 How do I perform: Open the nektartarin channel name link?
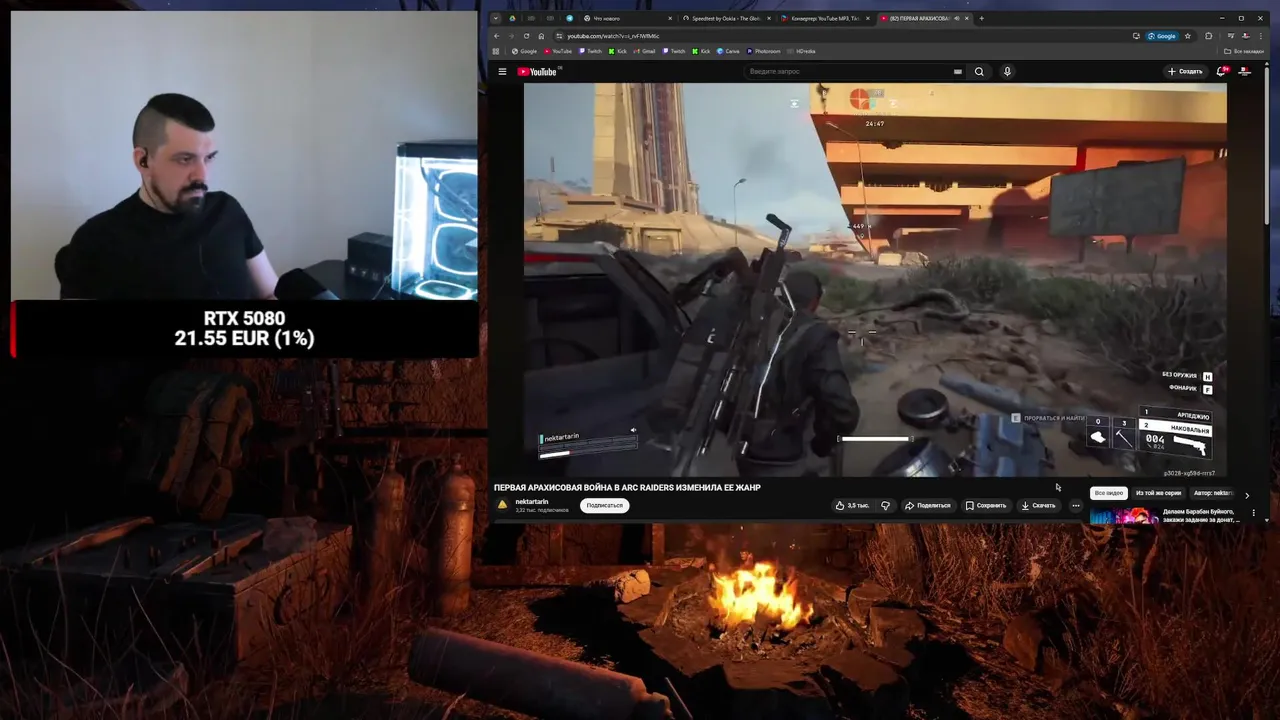[x=532, y=501]
